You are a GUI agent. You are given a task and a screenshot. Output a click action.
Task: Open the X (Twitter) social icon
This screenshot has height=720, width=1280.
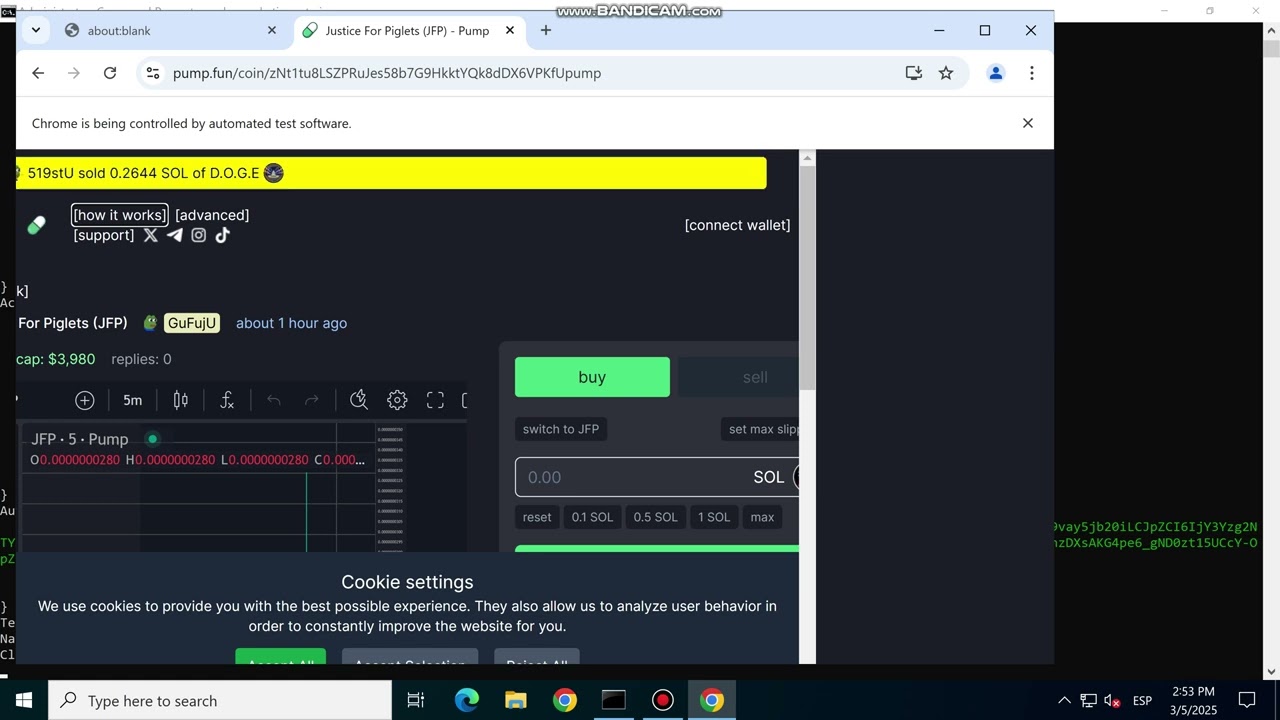click(x=150, y=235)
